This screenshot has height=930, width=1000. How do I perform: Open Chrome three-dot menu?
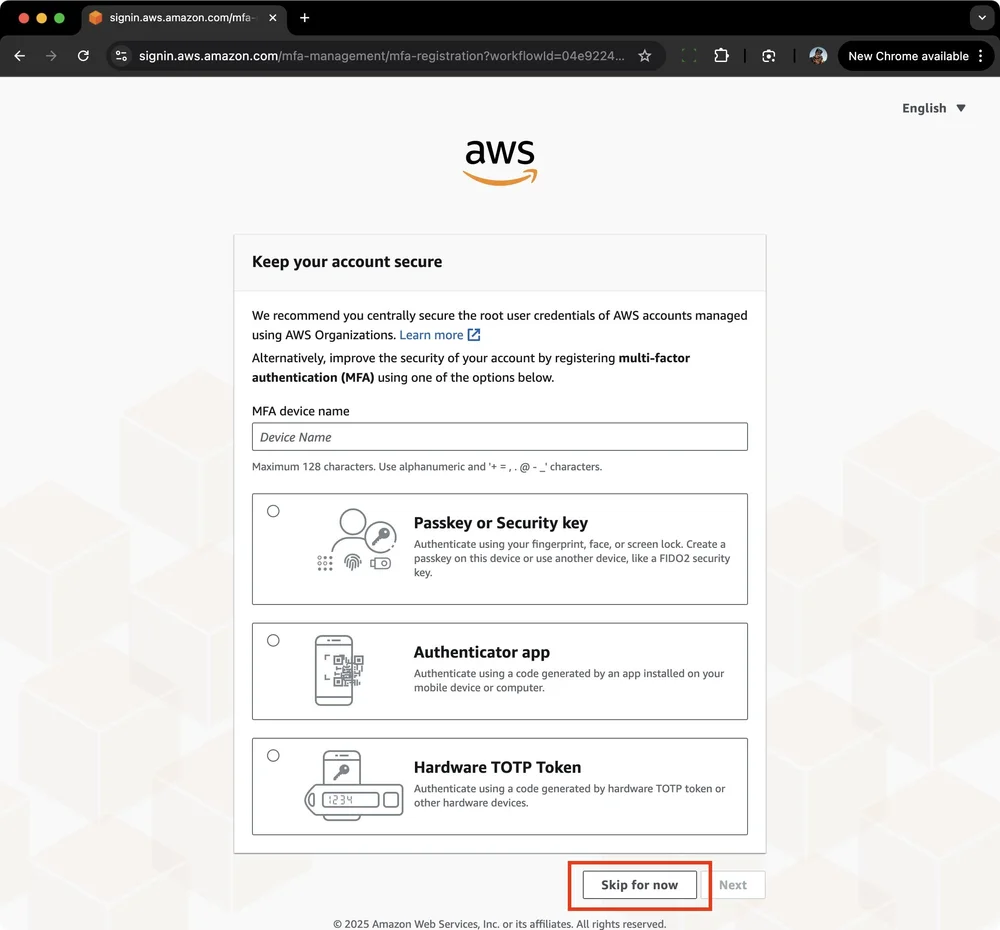pos(980,56)
